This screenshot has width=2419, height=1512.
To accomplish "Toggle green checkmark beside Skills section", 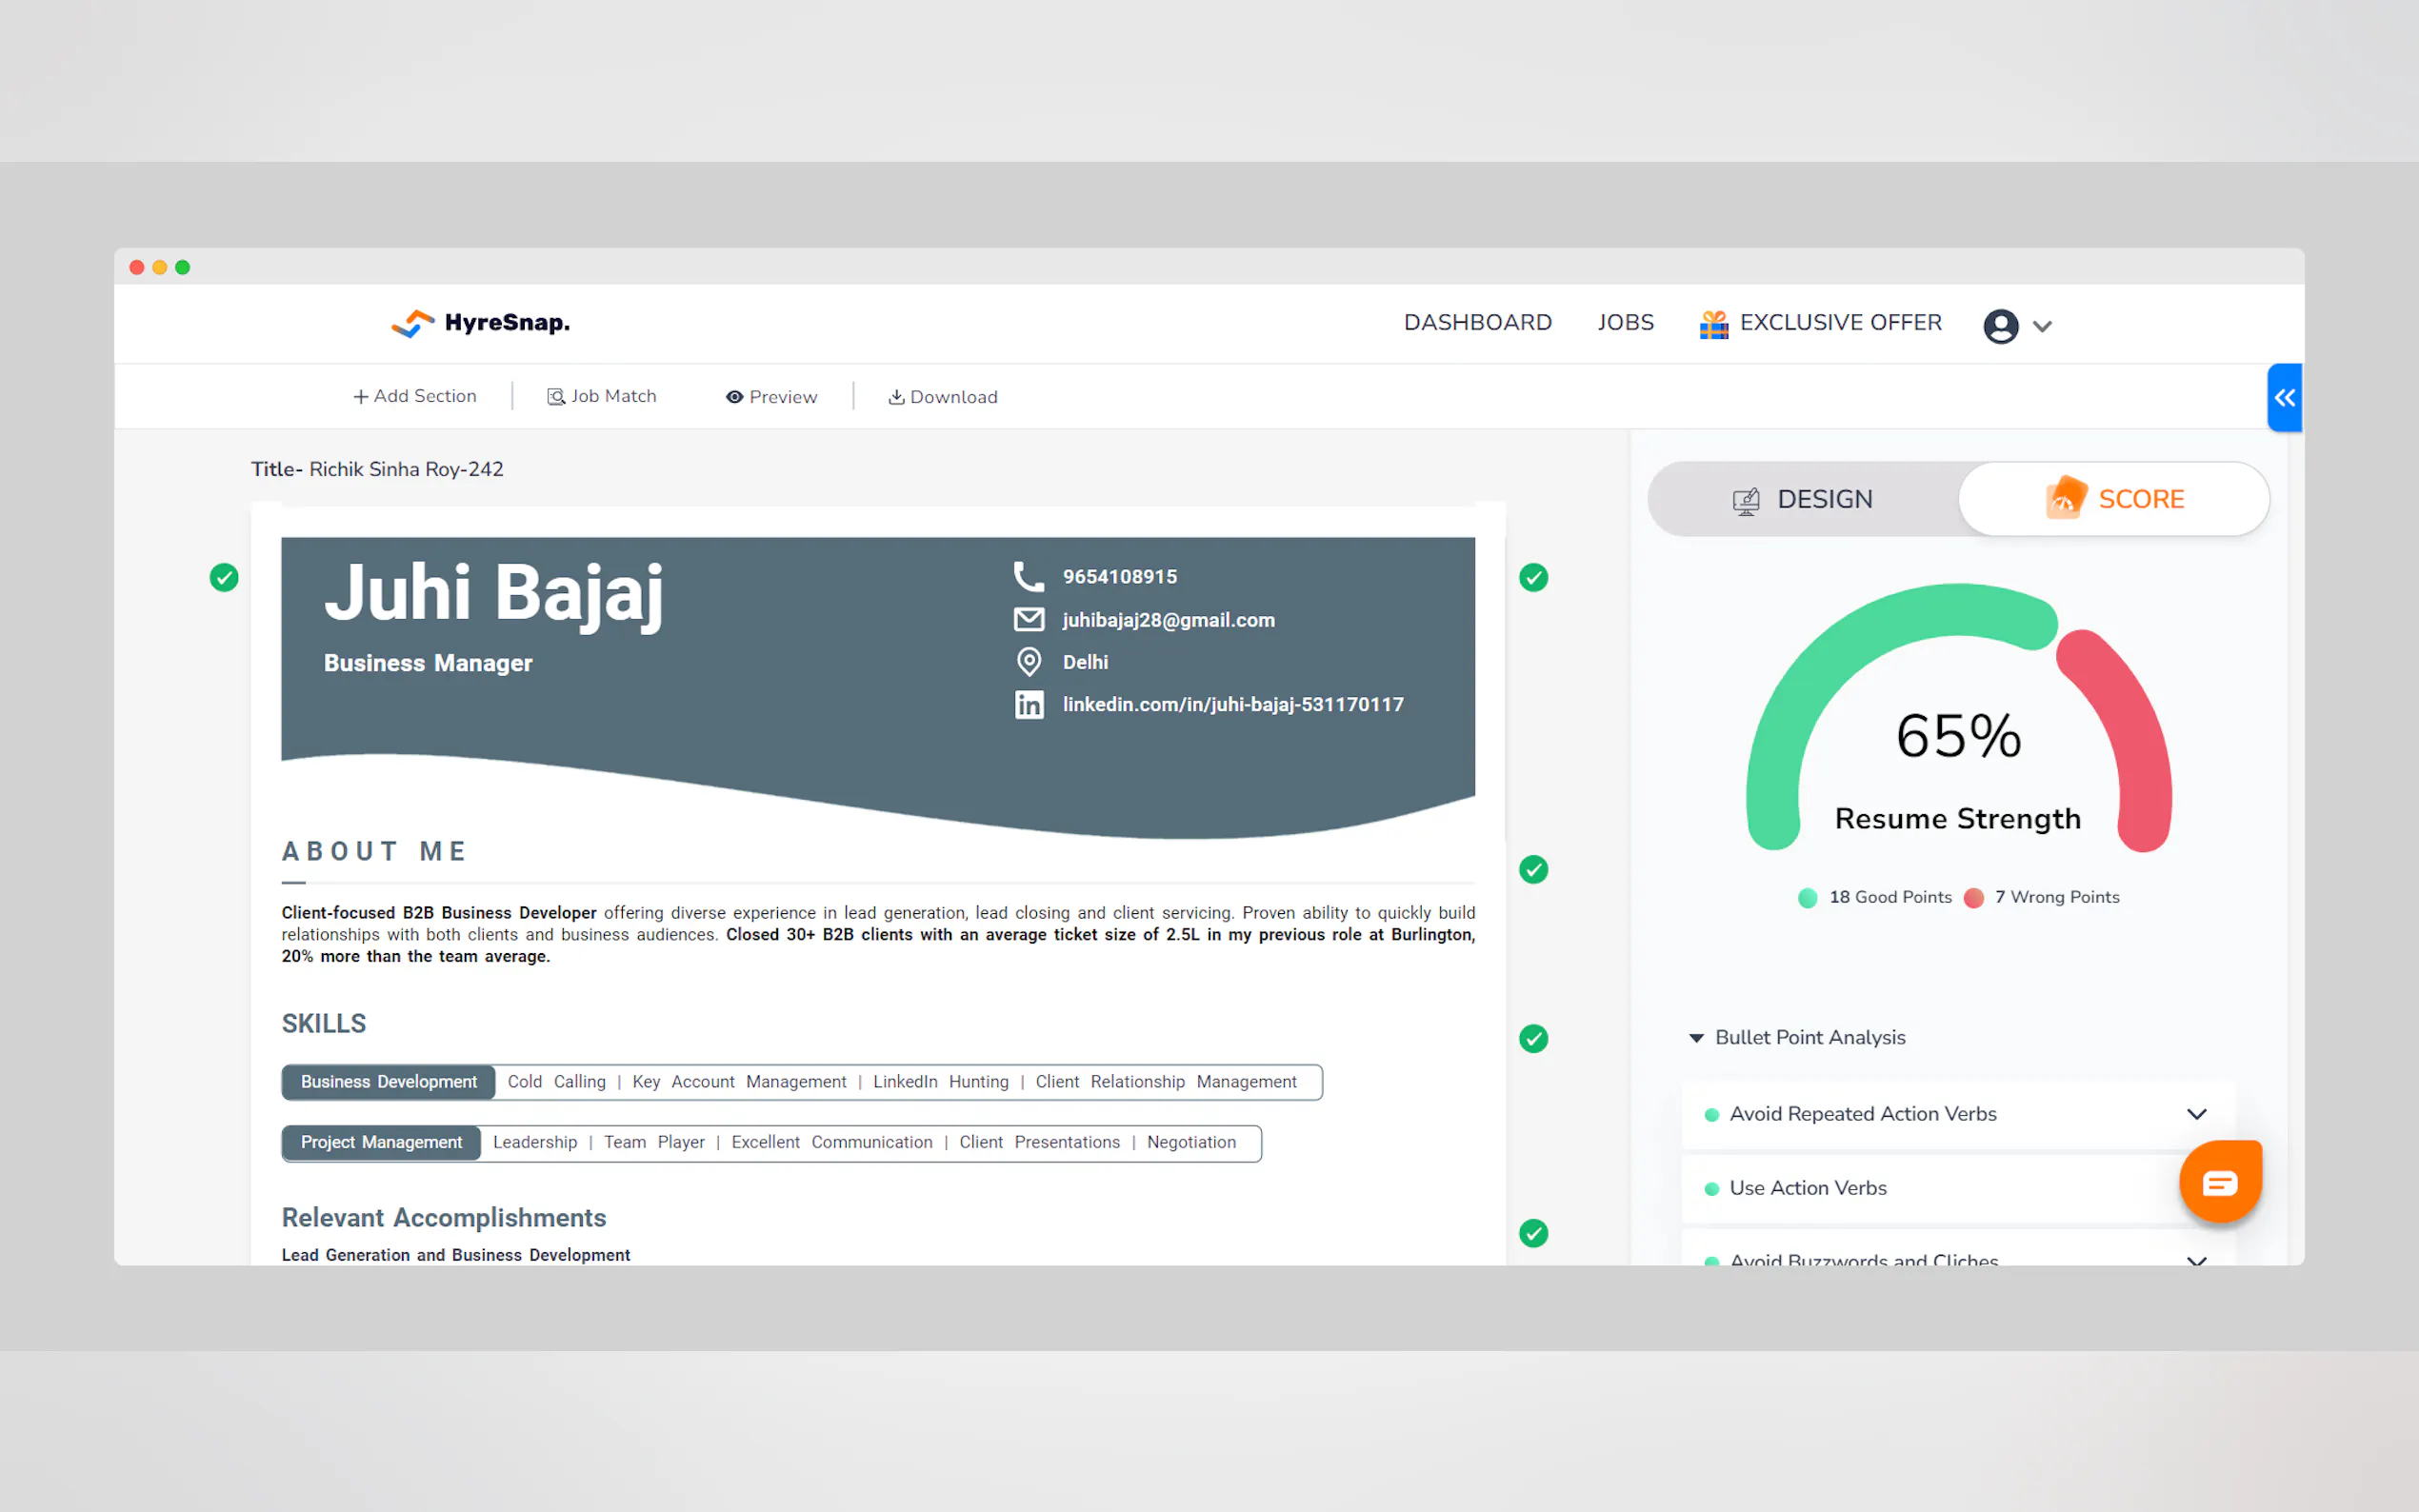I will tap(1533, 1038).
